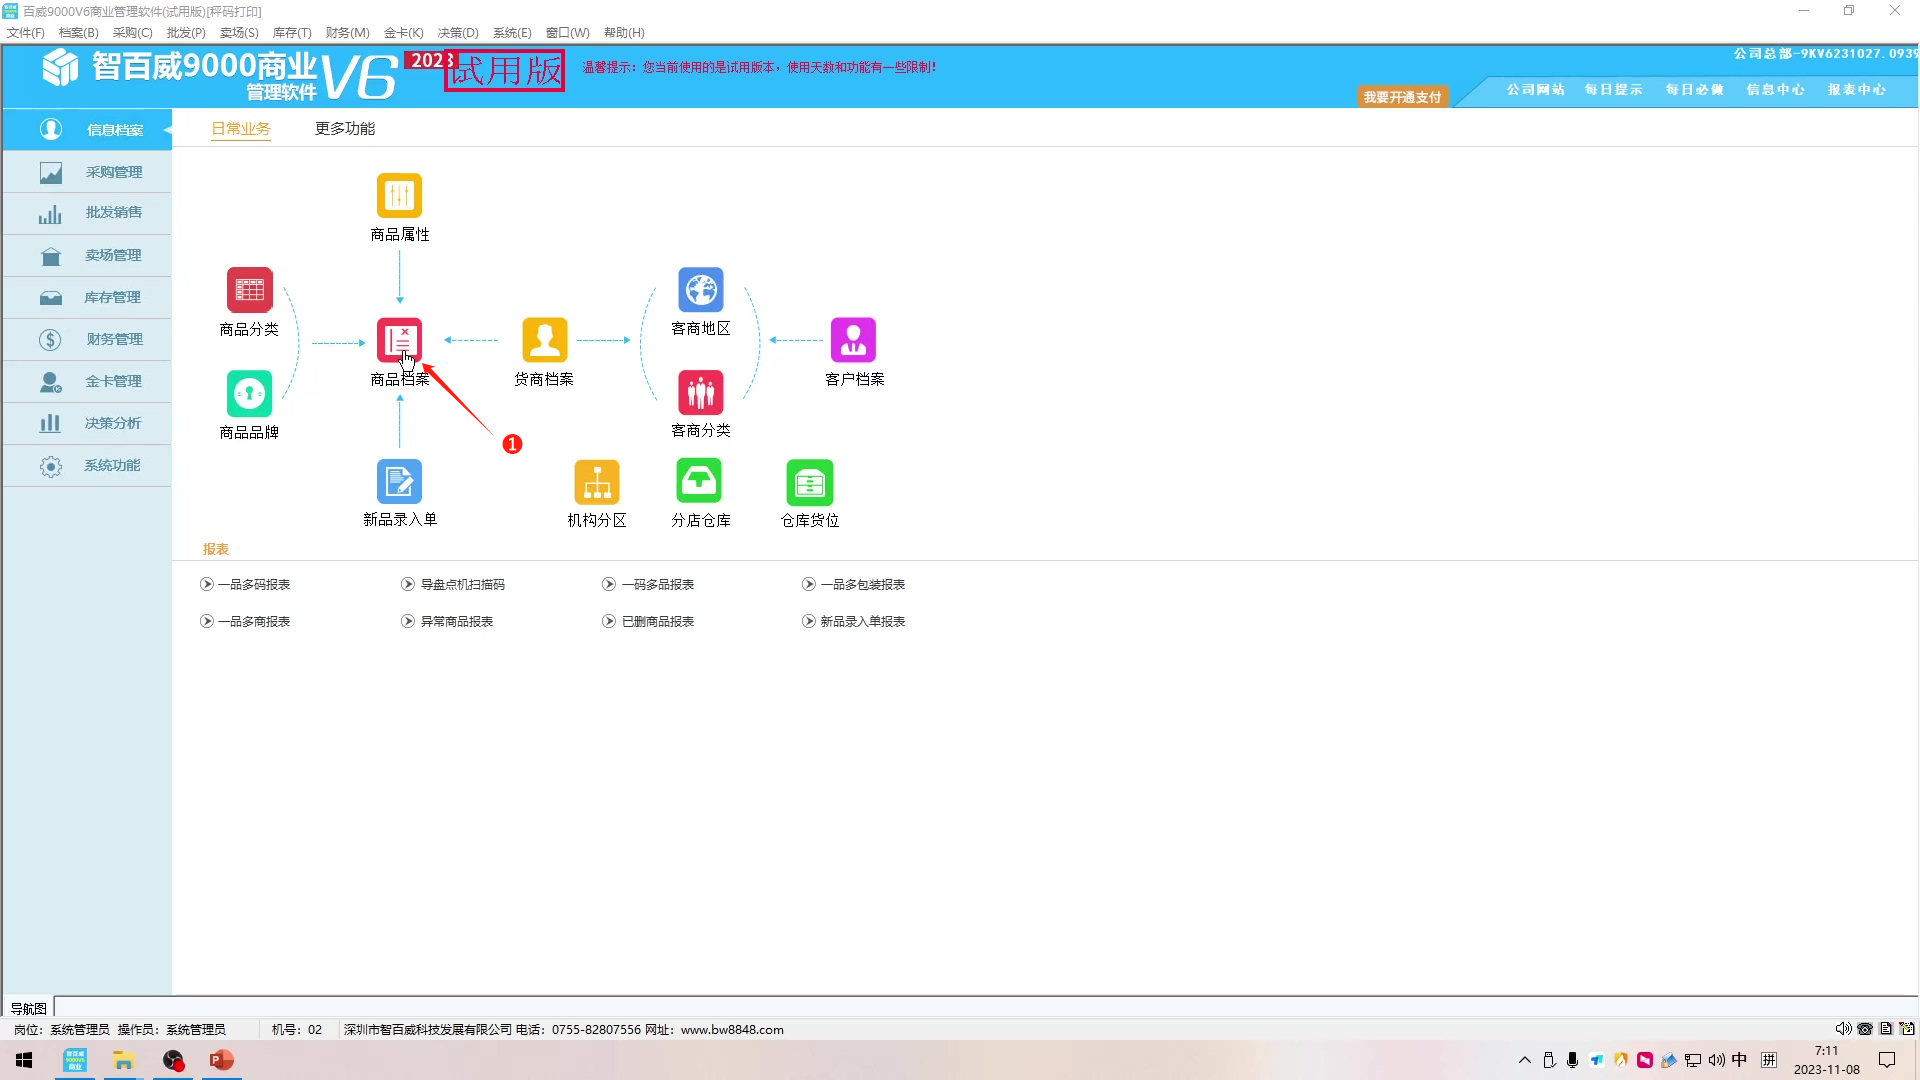Click the PowerPoint icon in the taskbar
This screenshot has width=1920, height=1080.
pyautogui.click(x=221, y=1060)
